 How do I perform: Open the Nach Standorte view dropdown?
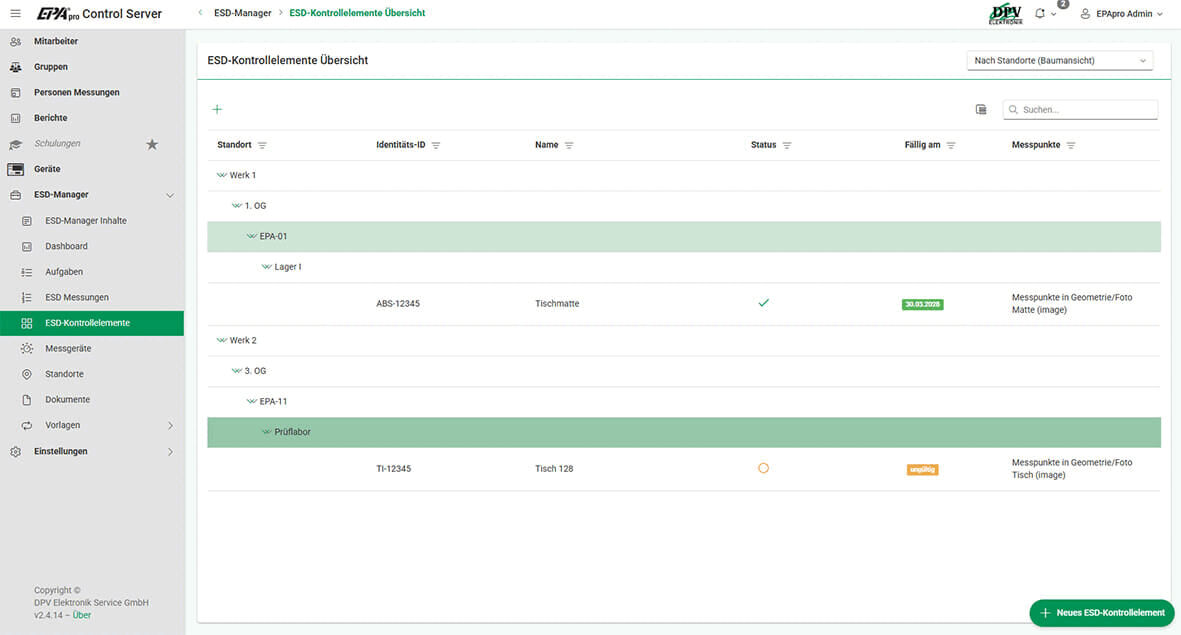pos(1060,61)
